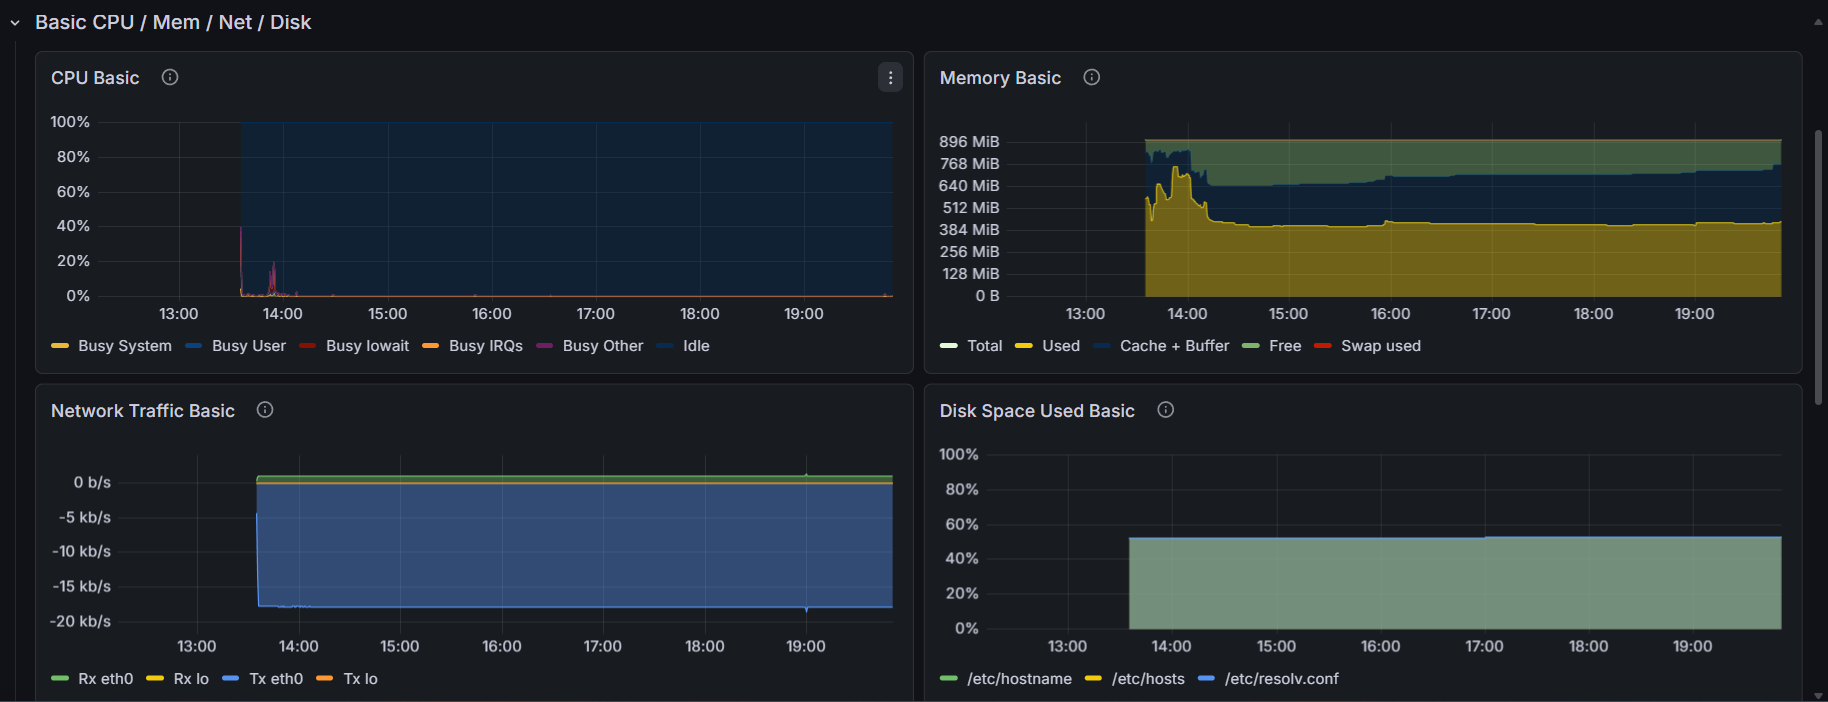Click the dashboard vertical scrollbar thumb
This screenshot has width=1828, height=702.
click(x=1818, y=267)
